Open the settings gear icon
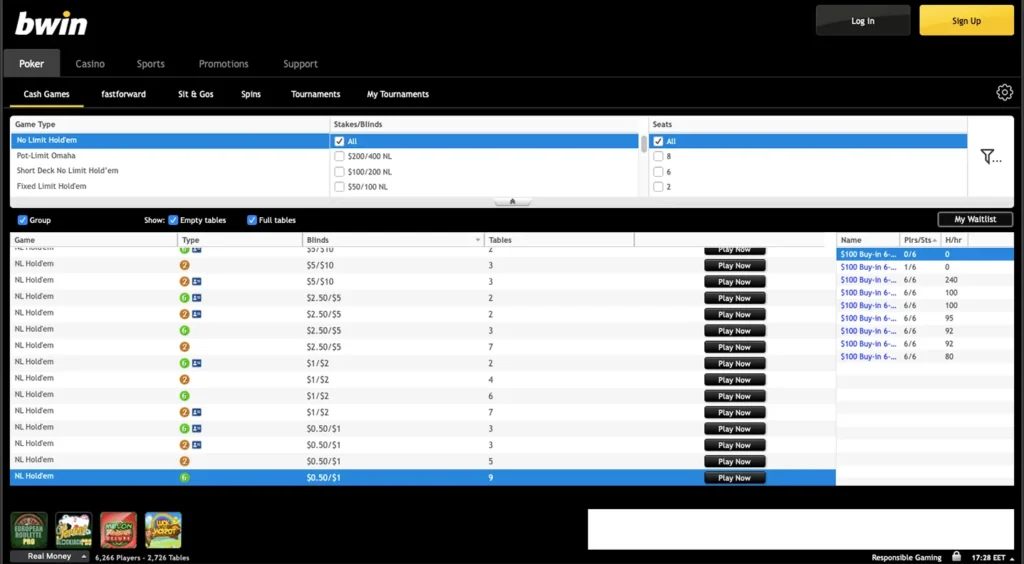Viewport: 1024px width, 564px height. pyautogui.click(x=1004, y=93)
